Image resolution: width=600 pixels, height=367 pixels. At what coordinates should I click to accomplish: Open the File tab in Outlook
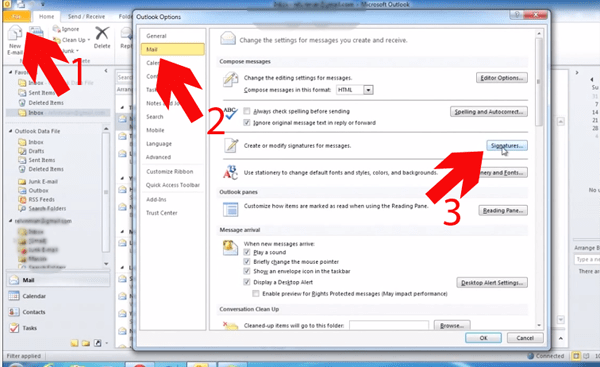point(16,16)
